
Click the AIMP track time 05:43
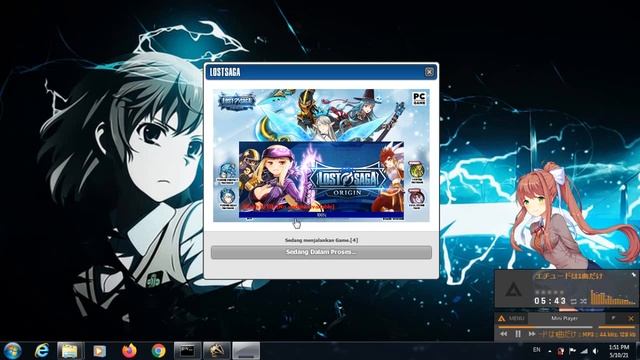pos(550,301)
